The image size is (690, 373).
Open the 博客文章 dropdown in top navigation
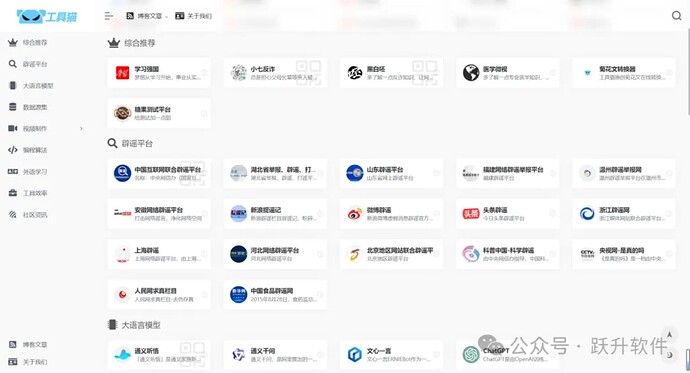click(147, 16)
